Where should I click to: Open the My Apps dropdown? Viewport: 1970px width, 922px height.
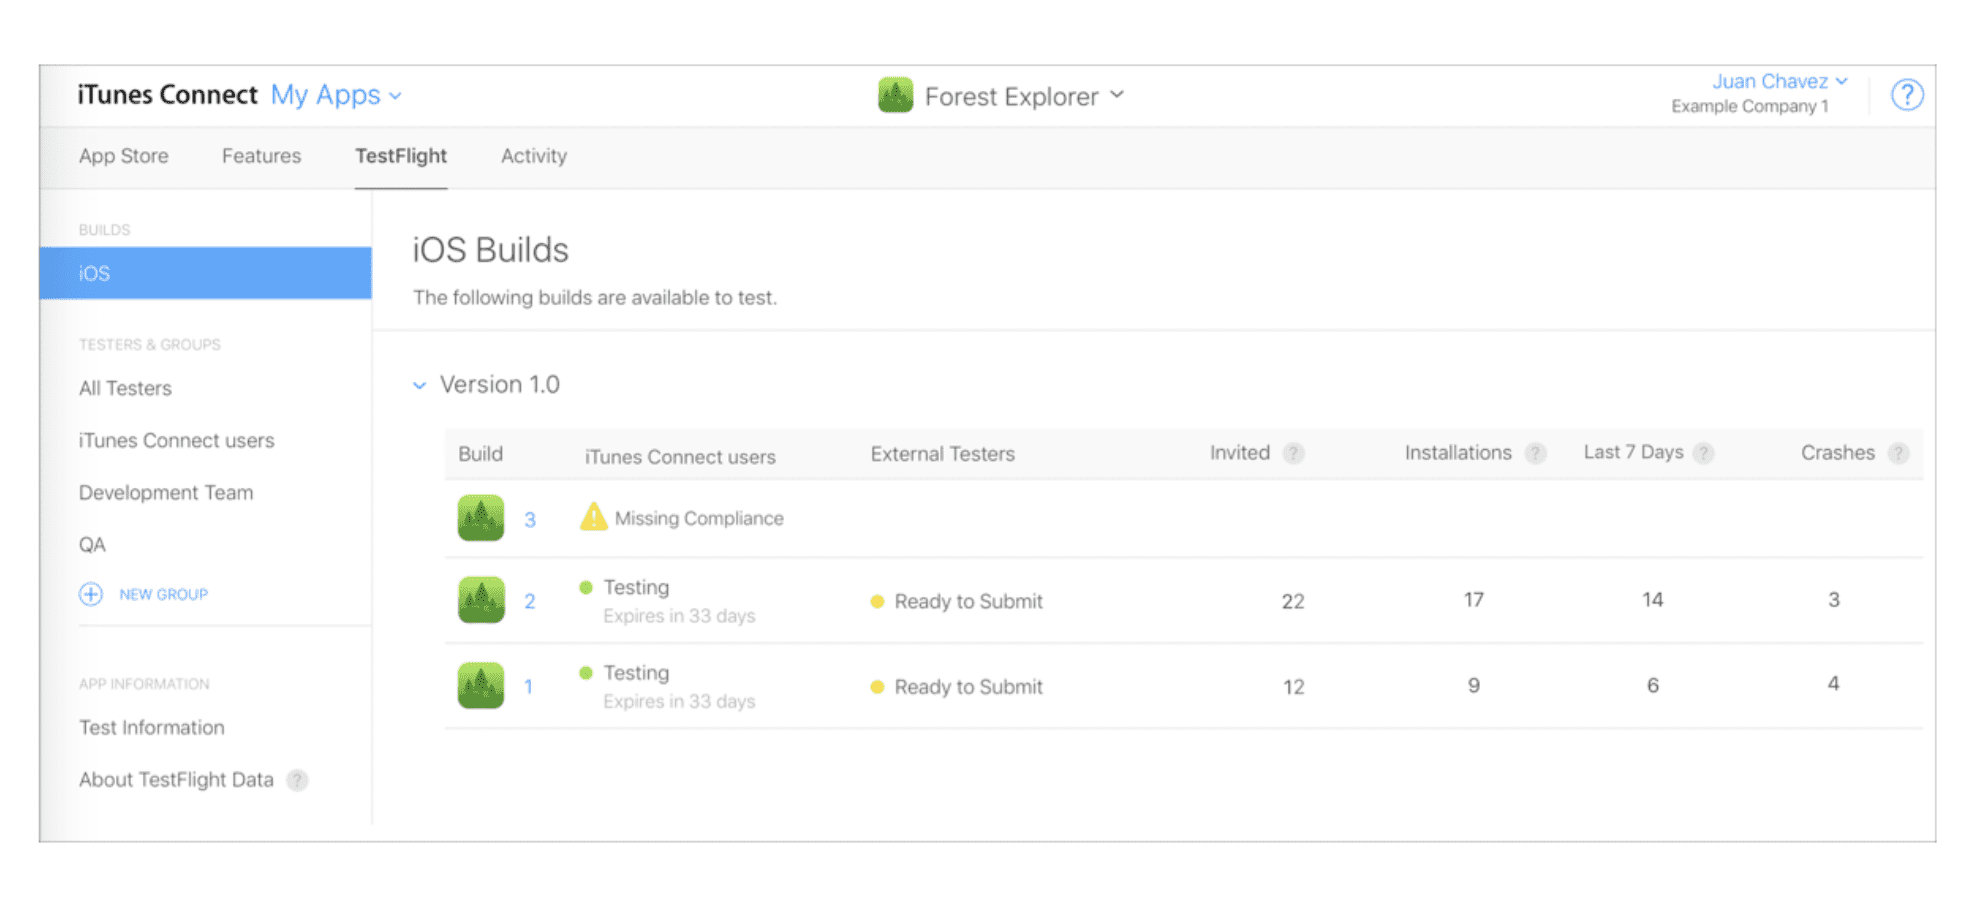(336, 95)
